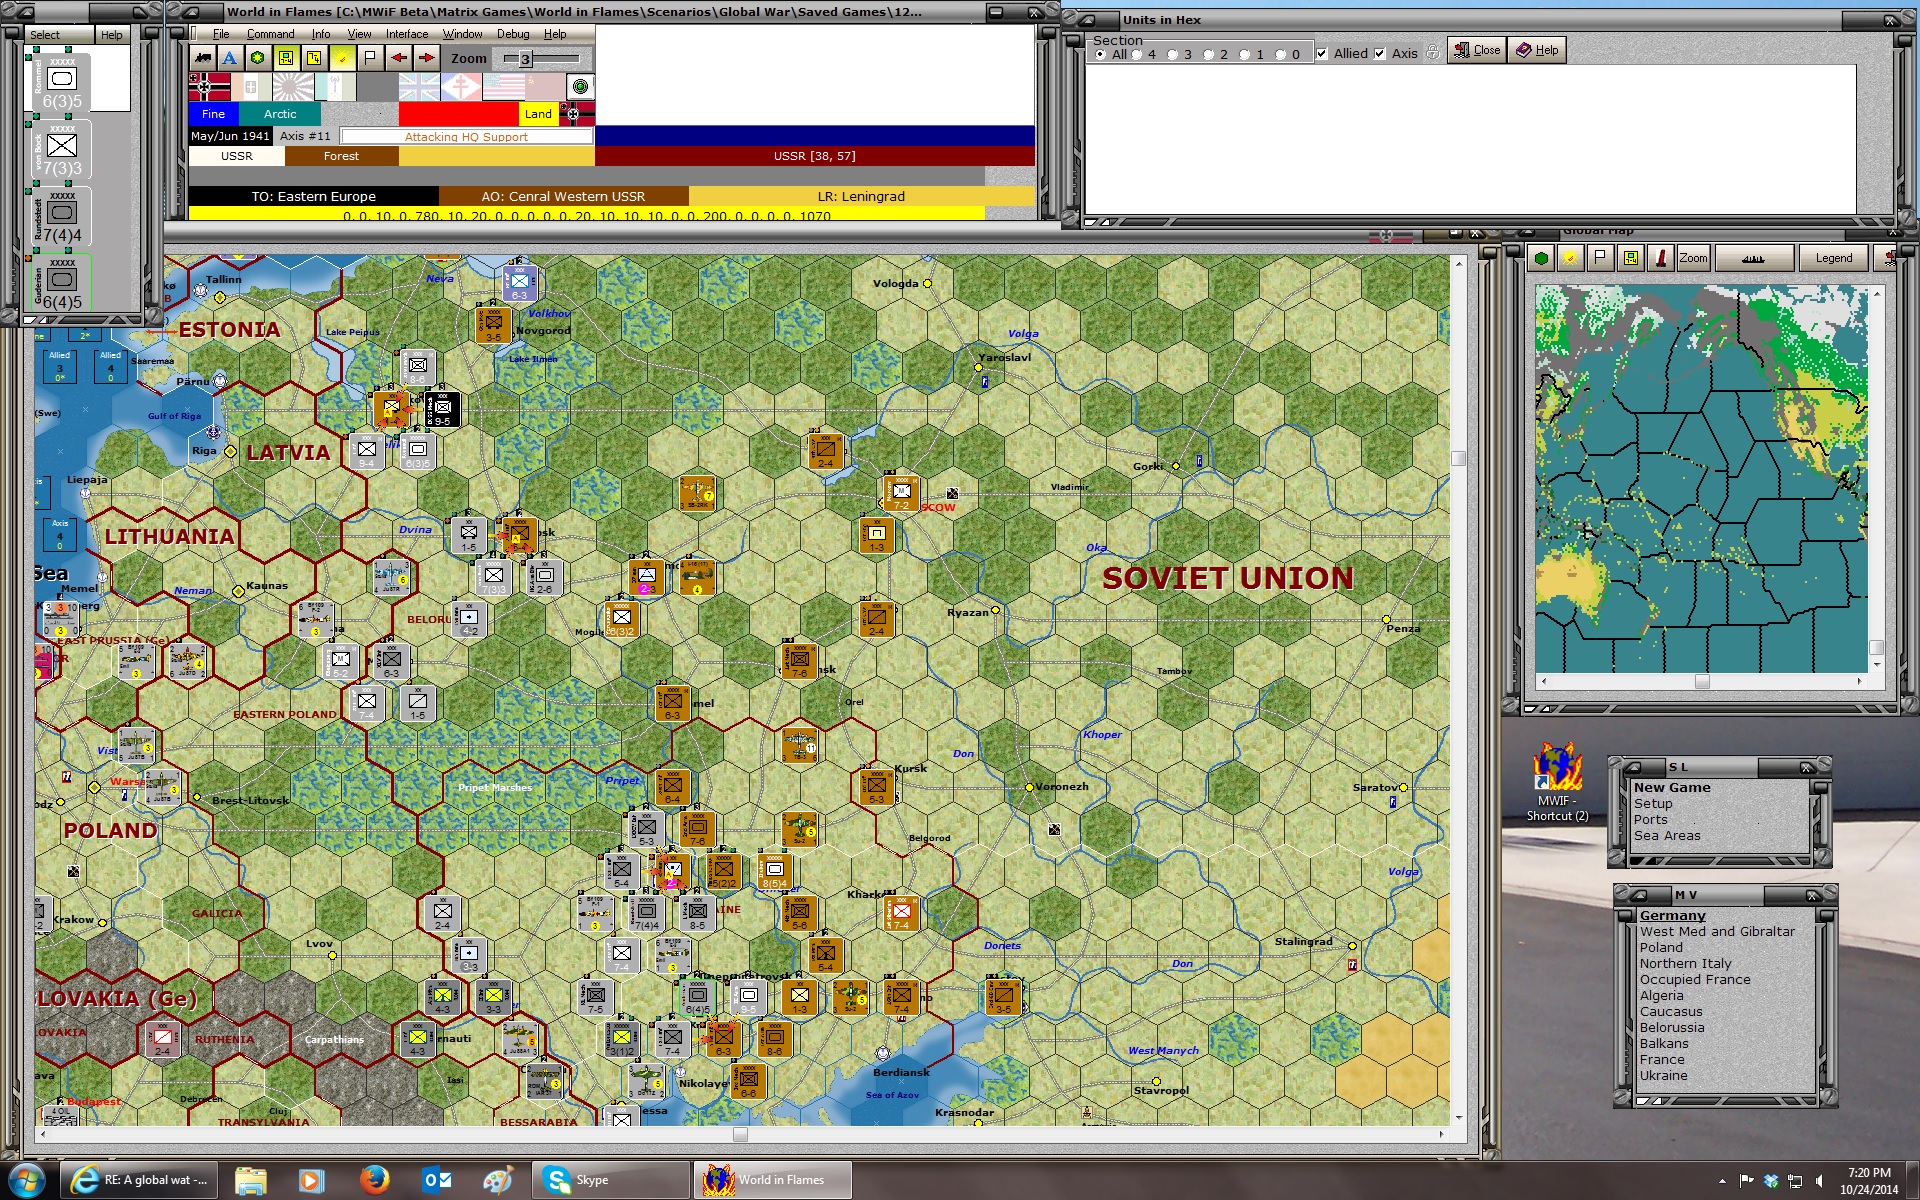
Task: Uncheck the Allied checkbox
Action: [x=1322, y=54]
